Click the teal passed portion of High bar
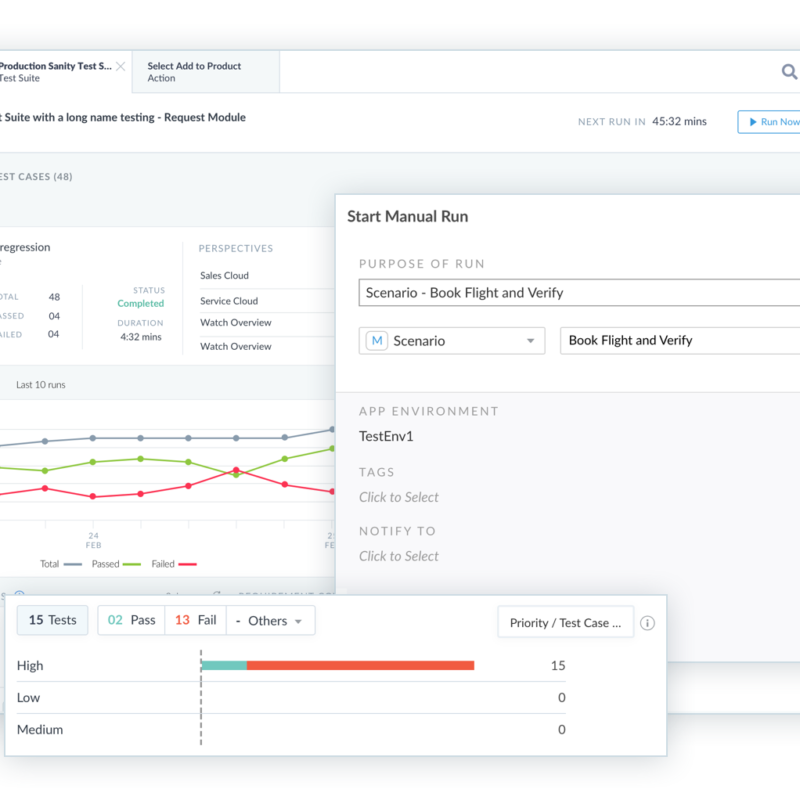Image resolution: width=800 pixels, height=800 pixels. tap(224, 666)
